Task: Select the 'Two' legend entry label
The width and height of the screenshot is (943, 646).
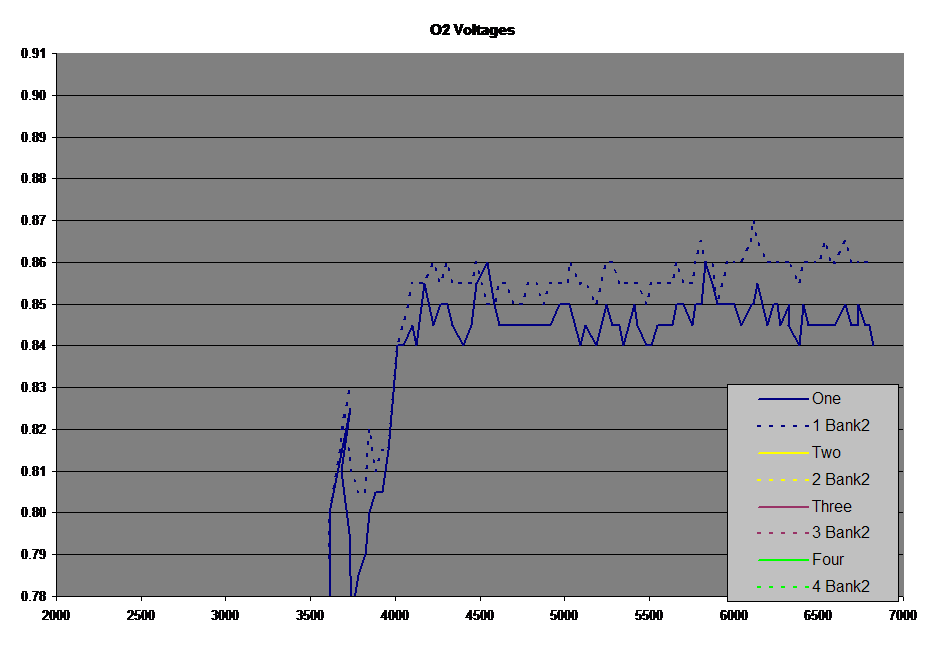Action: click(826, 453)
